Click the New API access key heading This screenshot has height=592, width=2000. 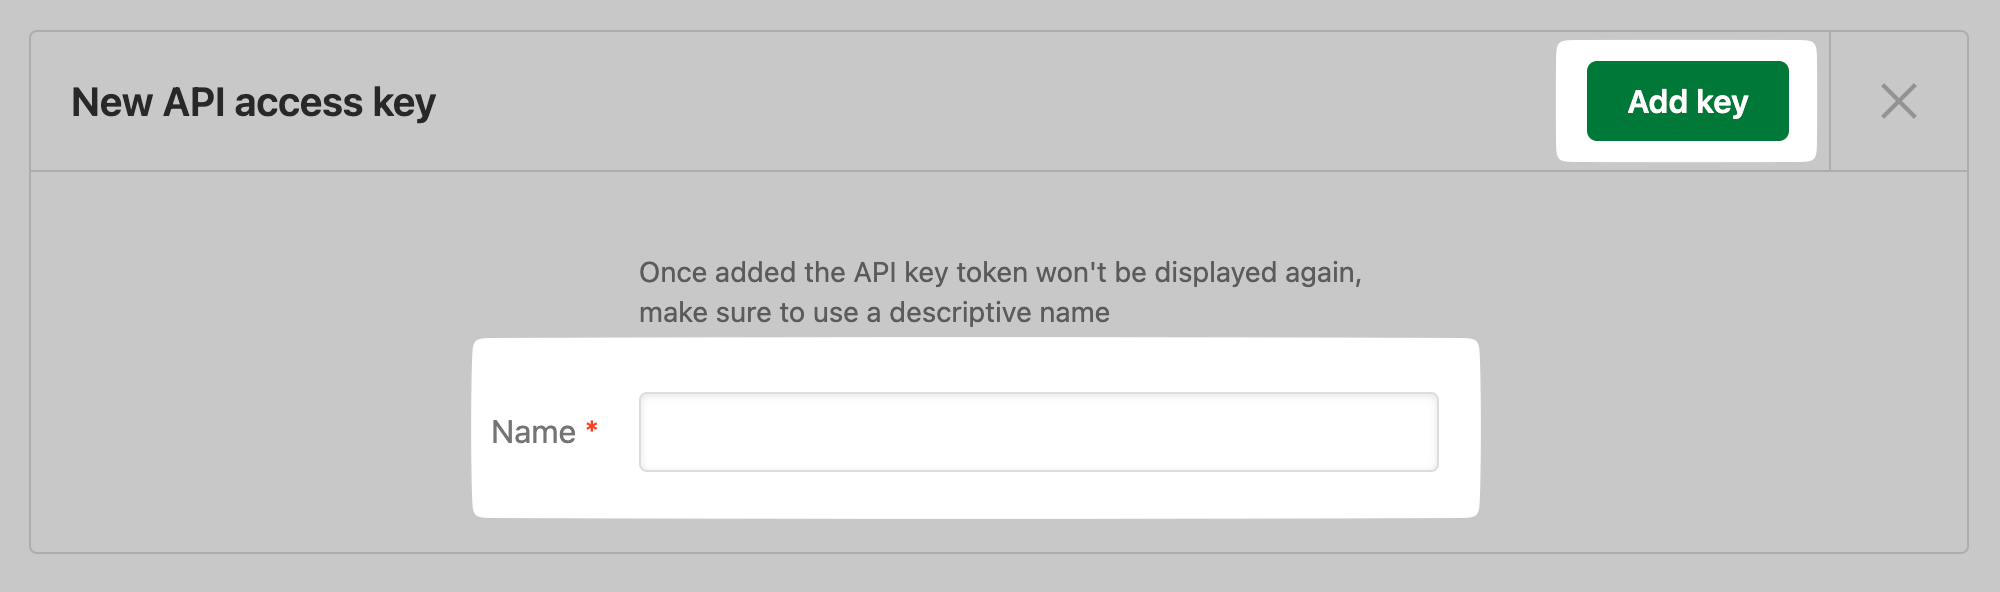tap(253, 102)
